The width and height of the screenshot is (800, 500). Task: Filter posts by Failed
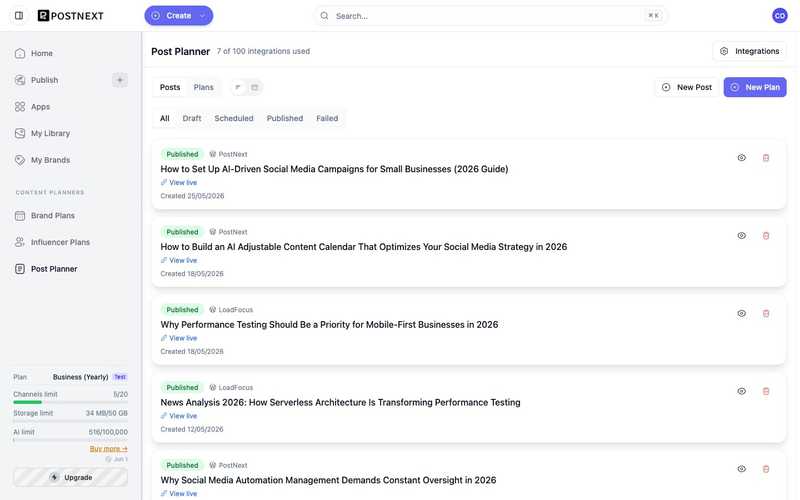327,118
